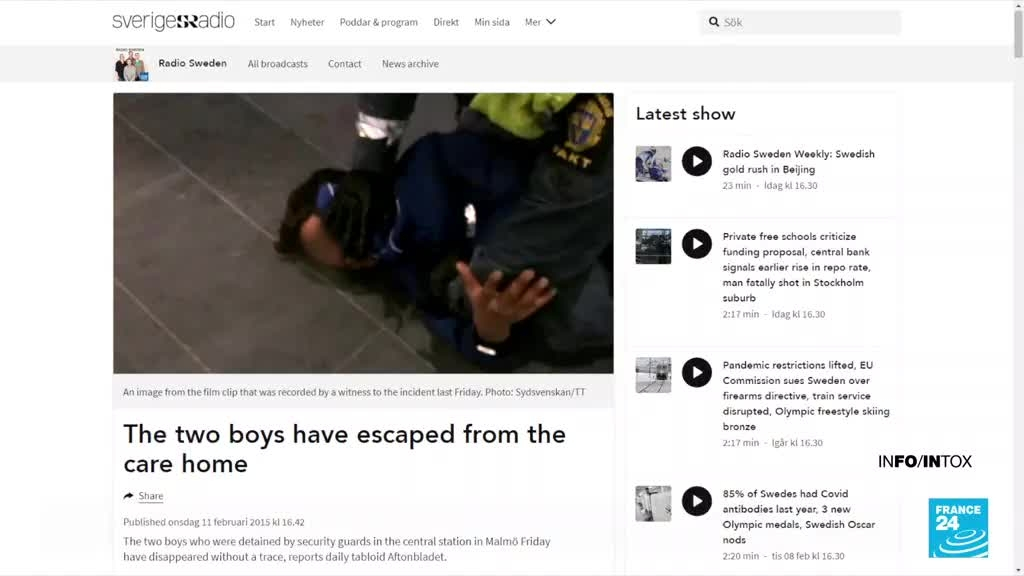Click the Share link text
This screenshot has height=576, width=1024.
(151, 496)
